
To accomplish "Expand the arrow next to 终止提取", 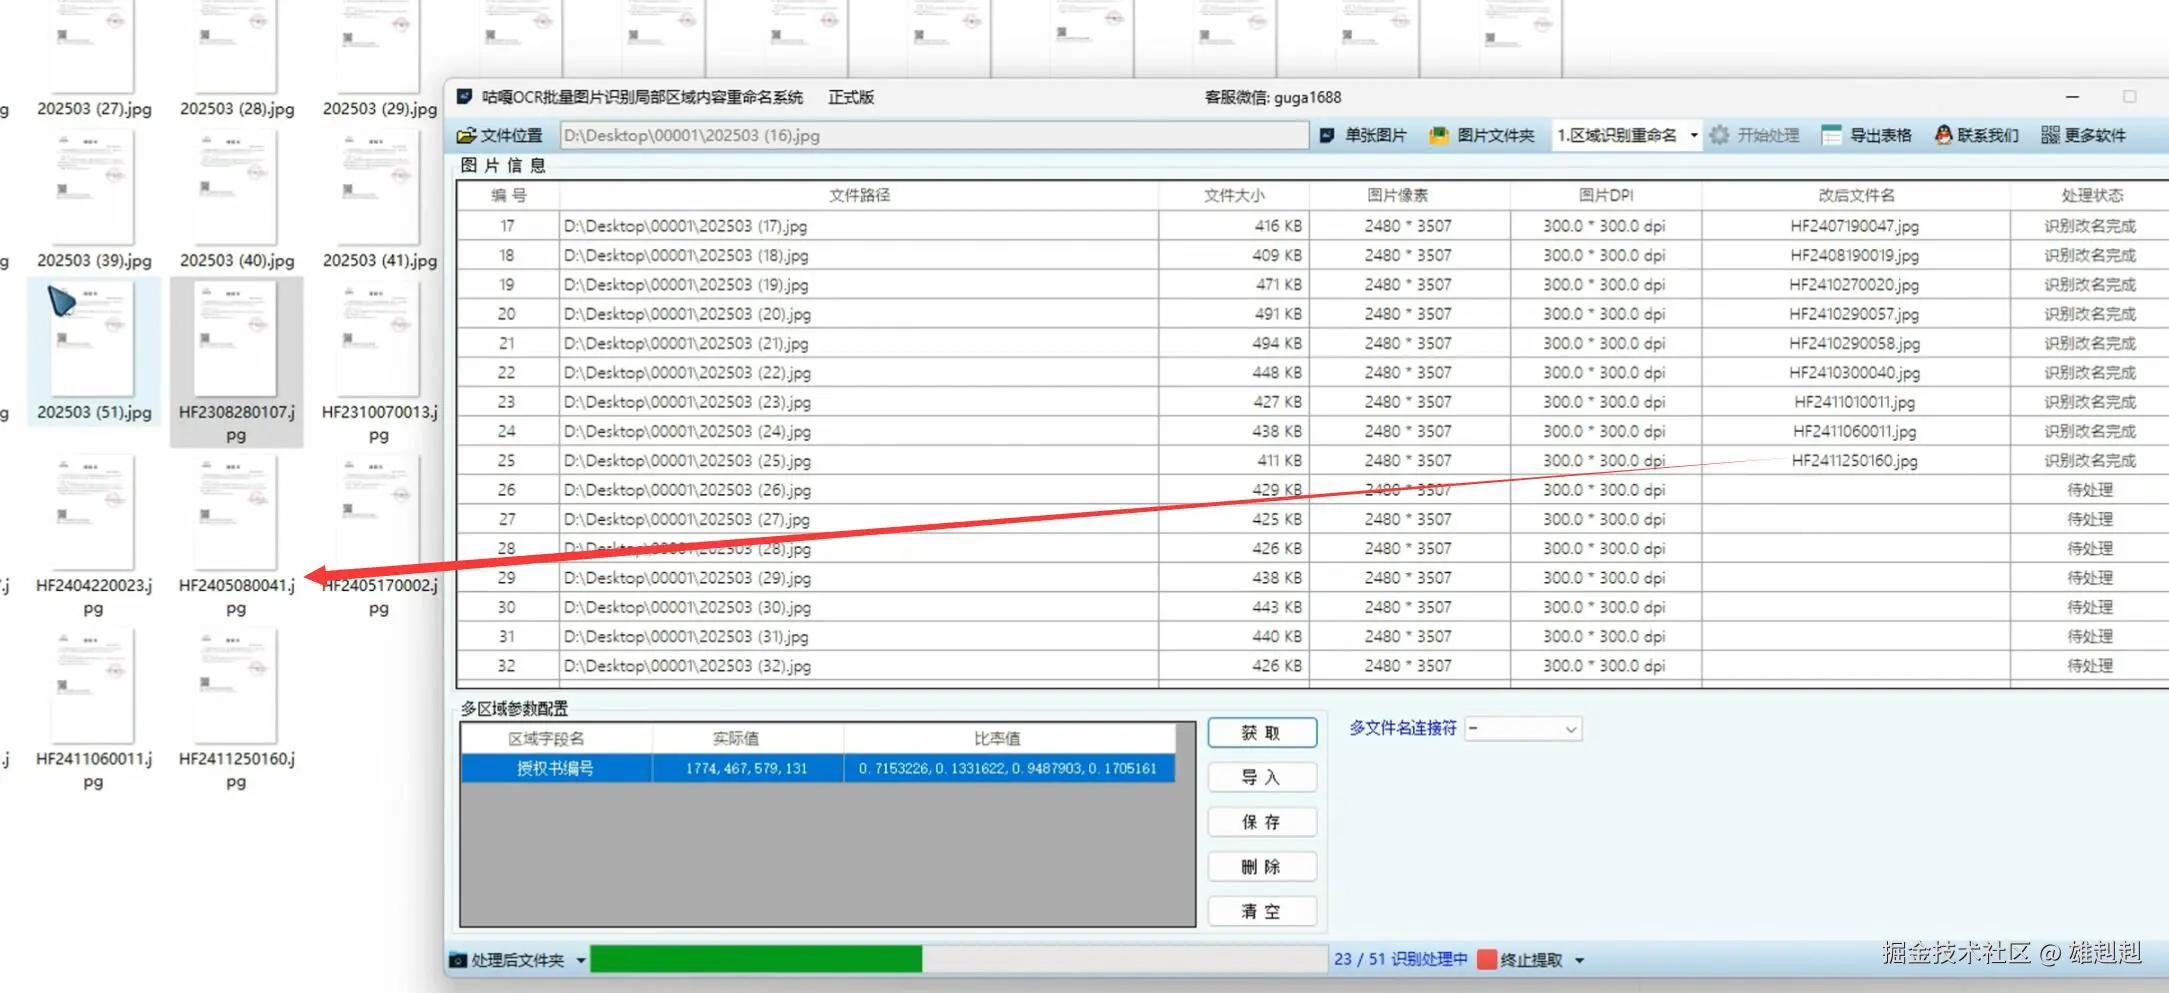I will [1580, 960].
